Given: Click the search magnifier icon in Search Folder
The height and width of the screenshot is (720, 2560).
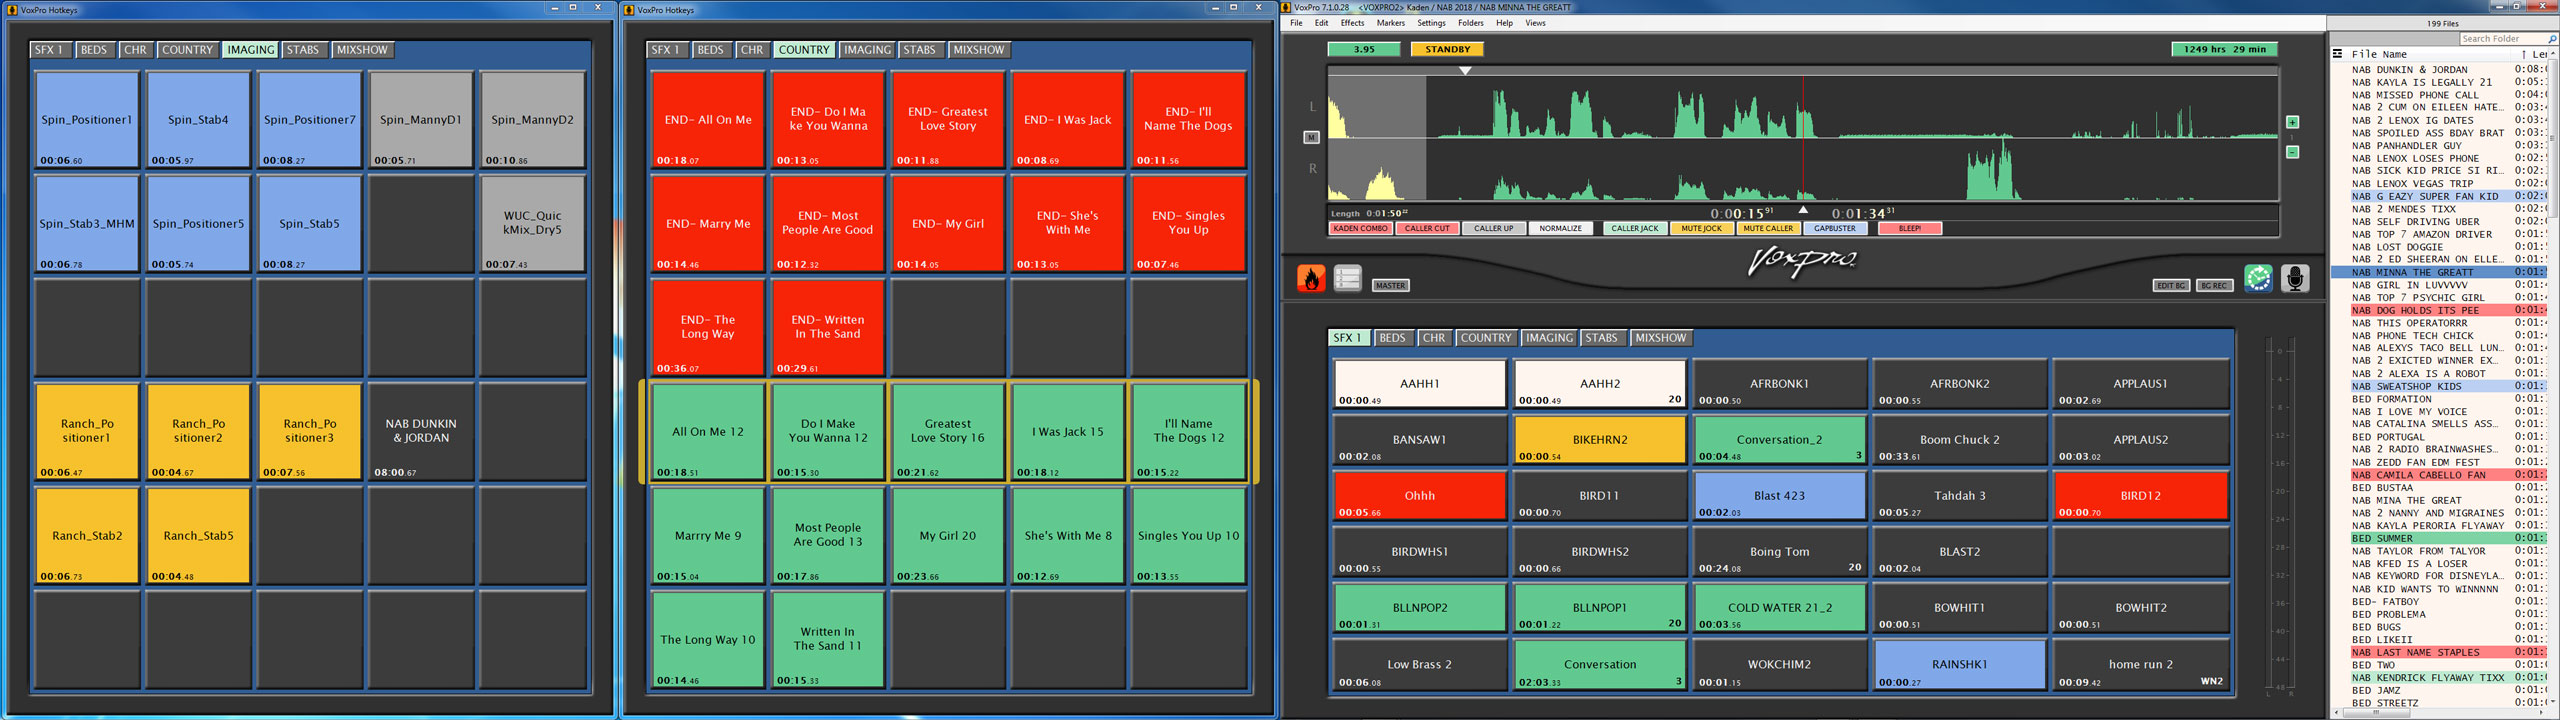Looking at the screenshot, I should [x=2552, y=38].
